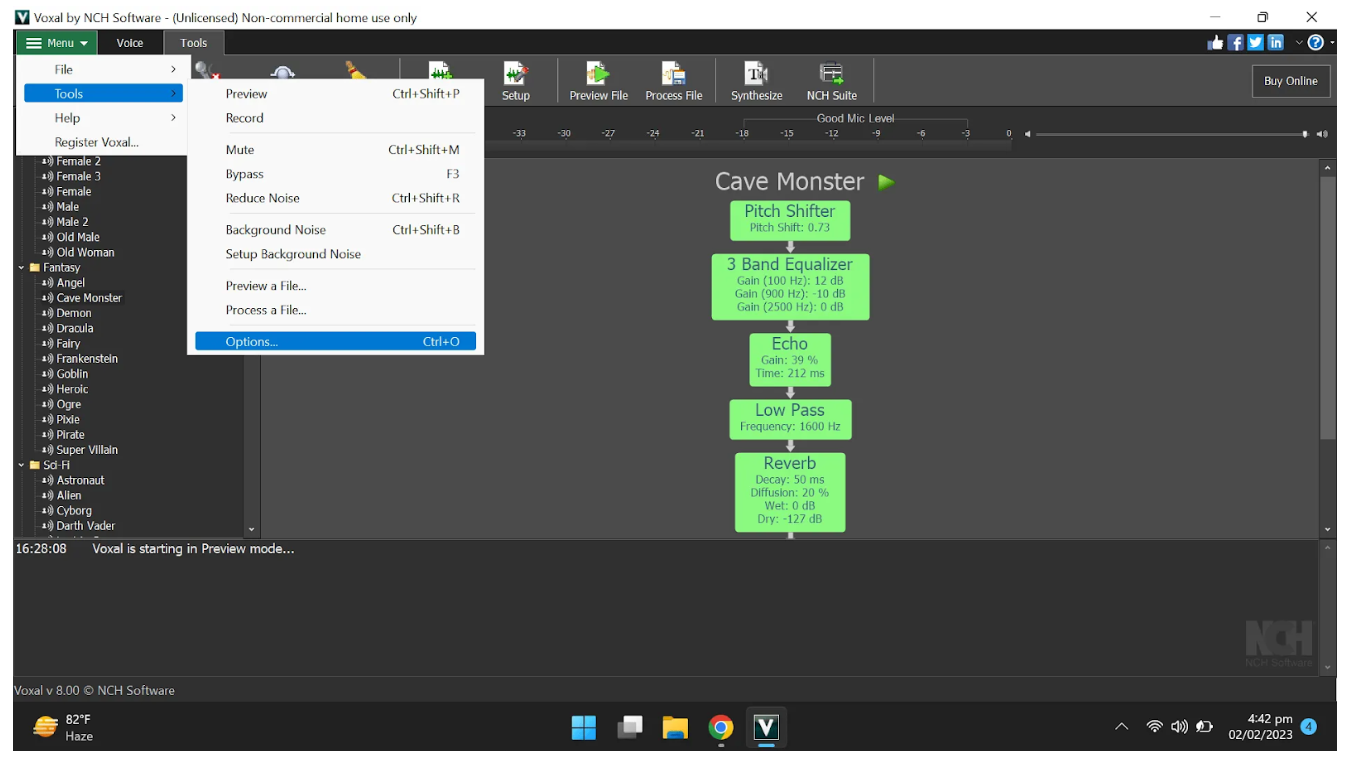Select the Darth Vader voice
Screen dimensions: 1356x772
point(86,526)
